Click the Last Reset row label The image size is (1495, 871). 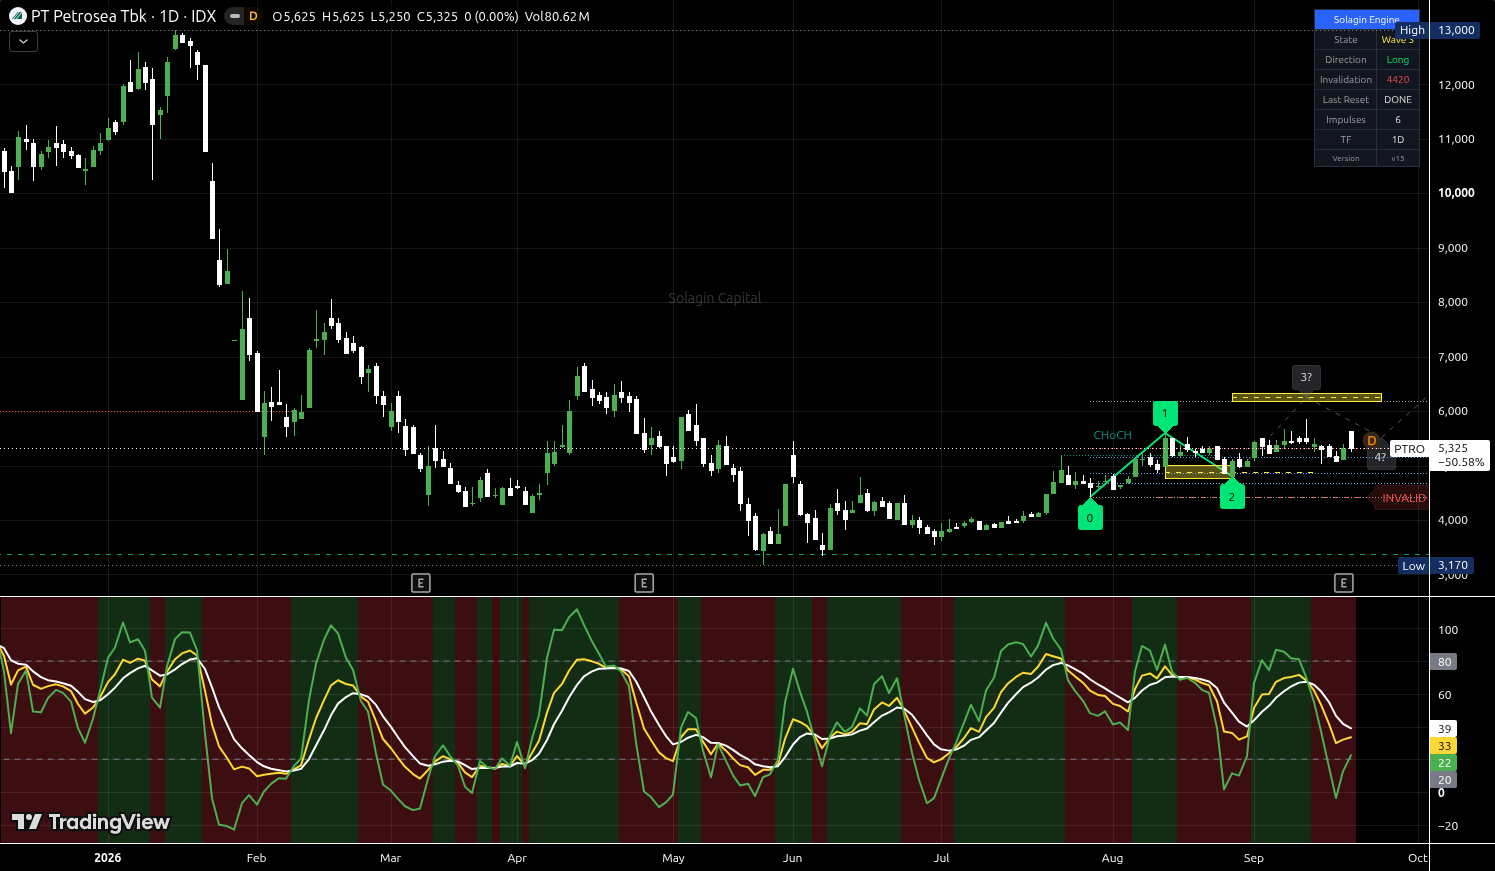coord(1346,99)
